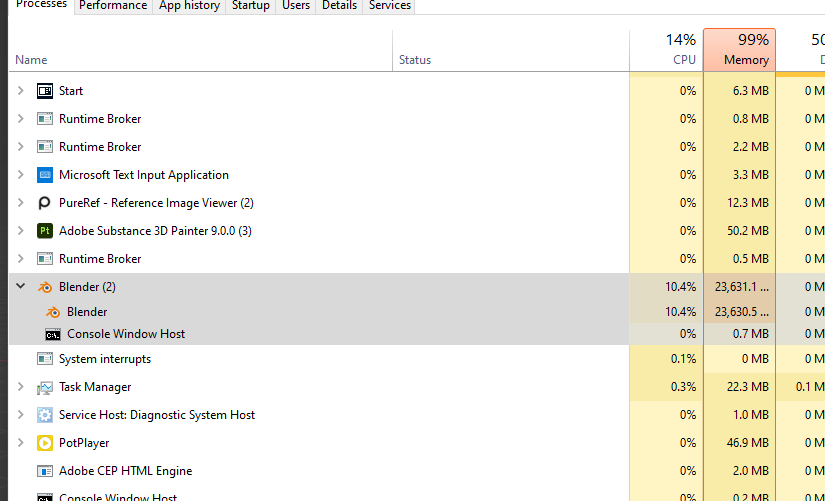The image size is (825, 501).
Task: Click the Adobe CEP HTML Engine icon
Action: (x=45, y=471)
